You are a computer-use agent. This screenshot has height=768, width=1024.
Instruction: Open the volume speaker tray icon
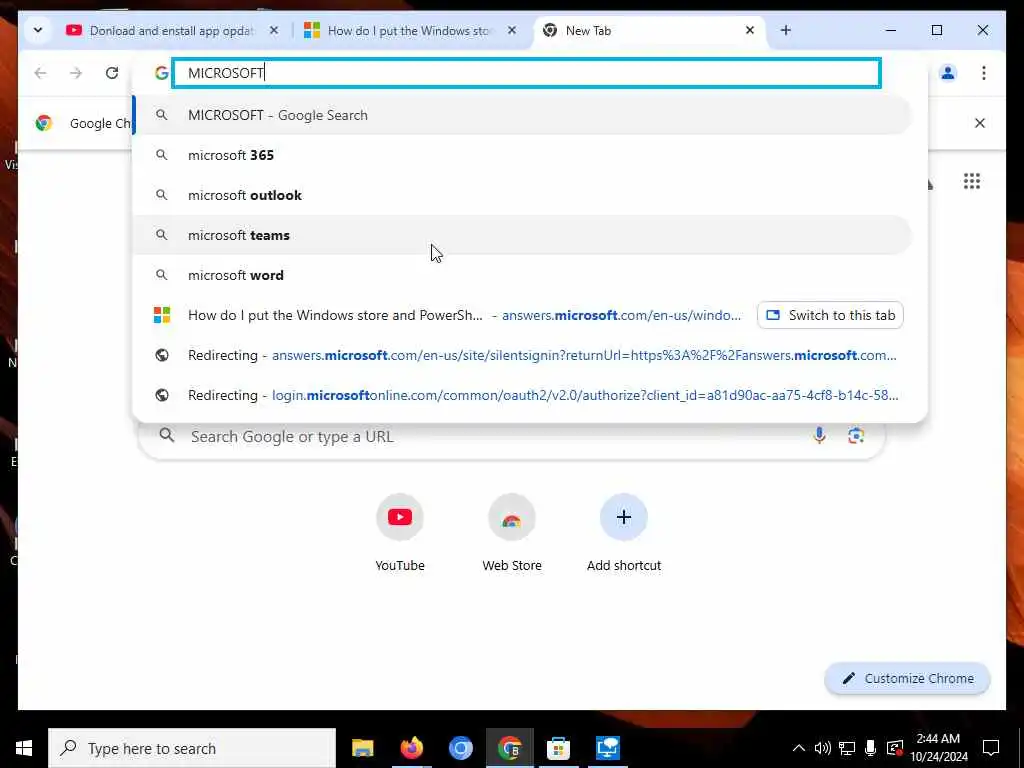tap(822, 748)
